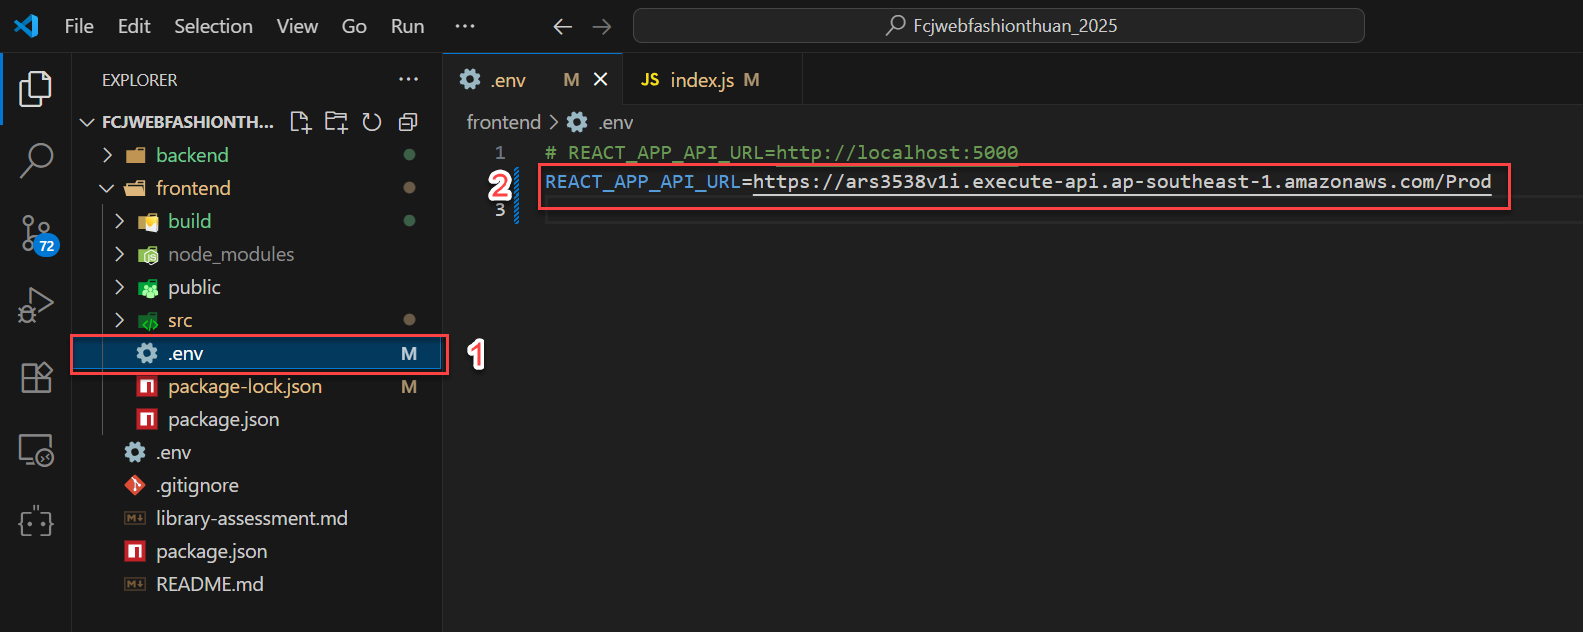The height and width of the screenshot is (632, 1583).
Task: Open the Run menu
Action: pos(407,26)
